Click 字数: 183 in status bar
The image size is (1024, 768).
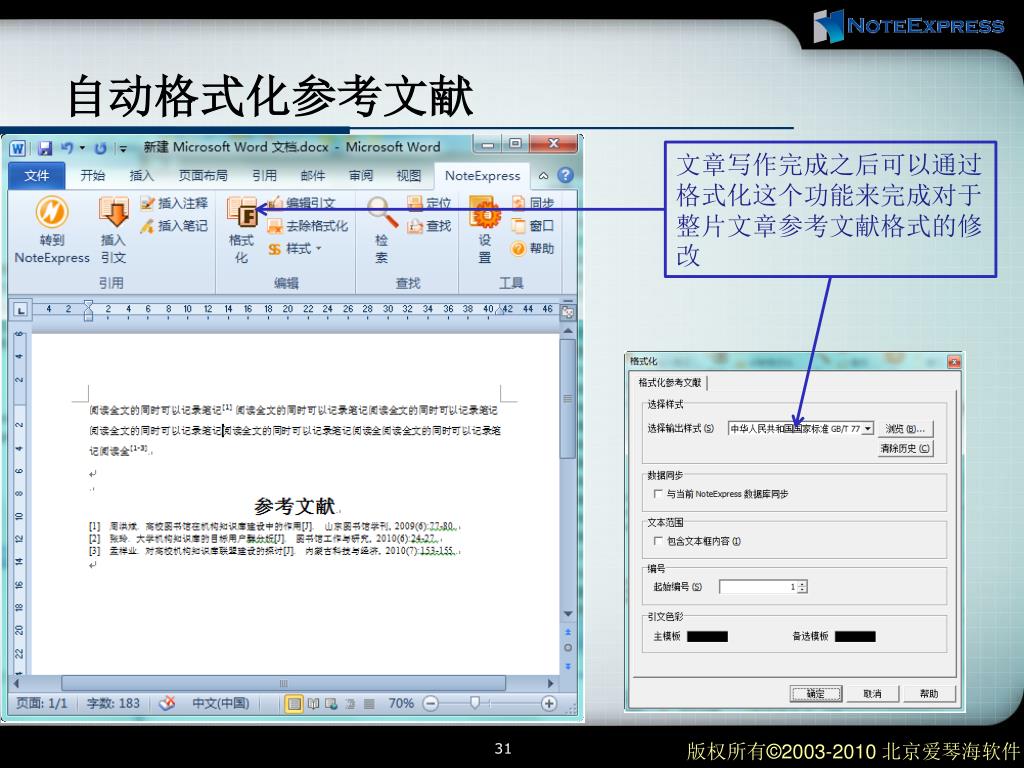pyautogui.click(x=113, y=703)
